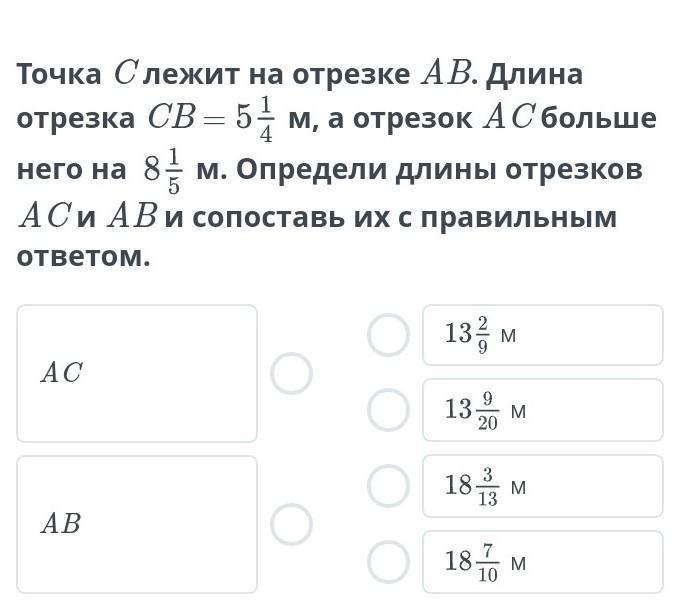The width and height of the screenshot is (679, 613).
Task: Click the 13 9/20 м answer card
Action: click(542, 410)
